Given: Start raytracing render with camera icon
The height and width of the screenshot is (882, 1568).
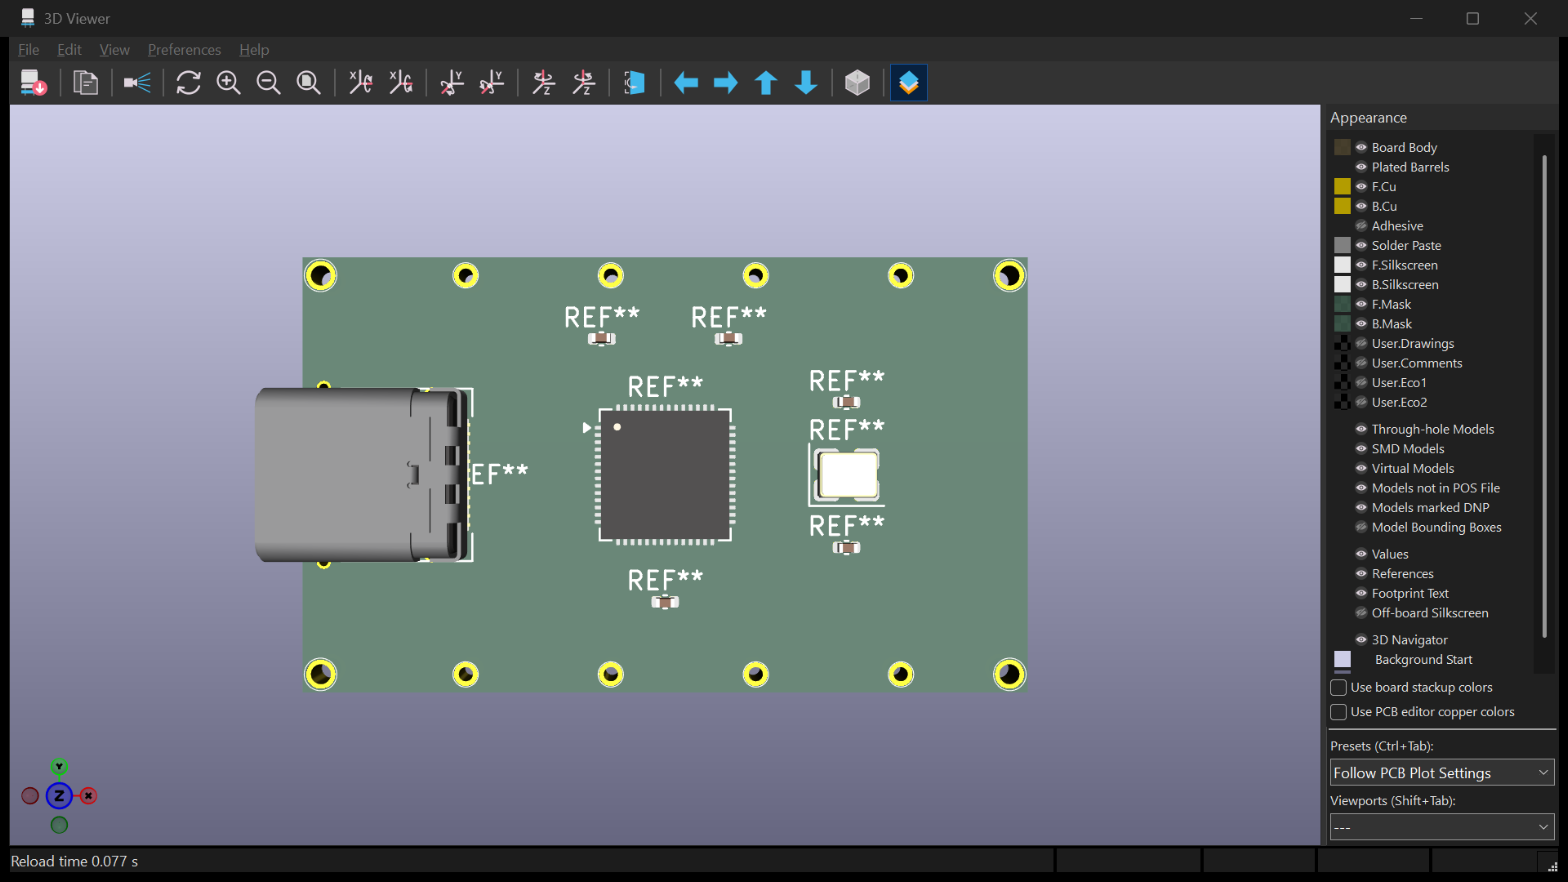Looking at the screenshot, I should pos(137,83).
